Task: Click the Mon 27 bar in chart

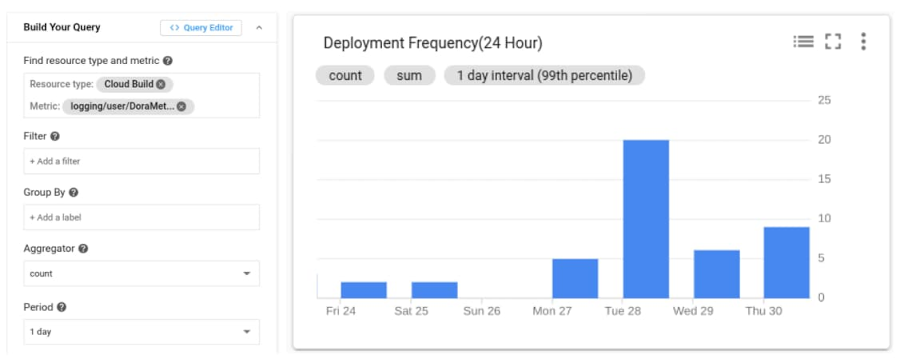Action: (x=575, y=279)
